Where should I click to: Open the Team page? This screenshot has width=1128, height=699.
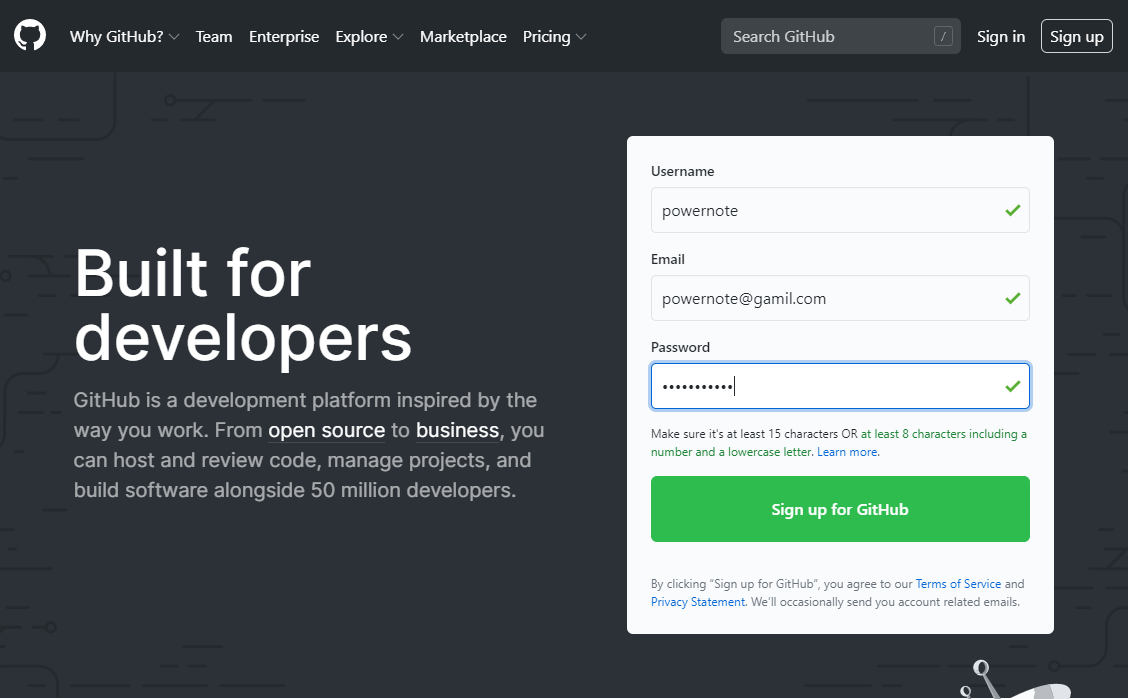(214, 37)
